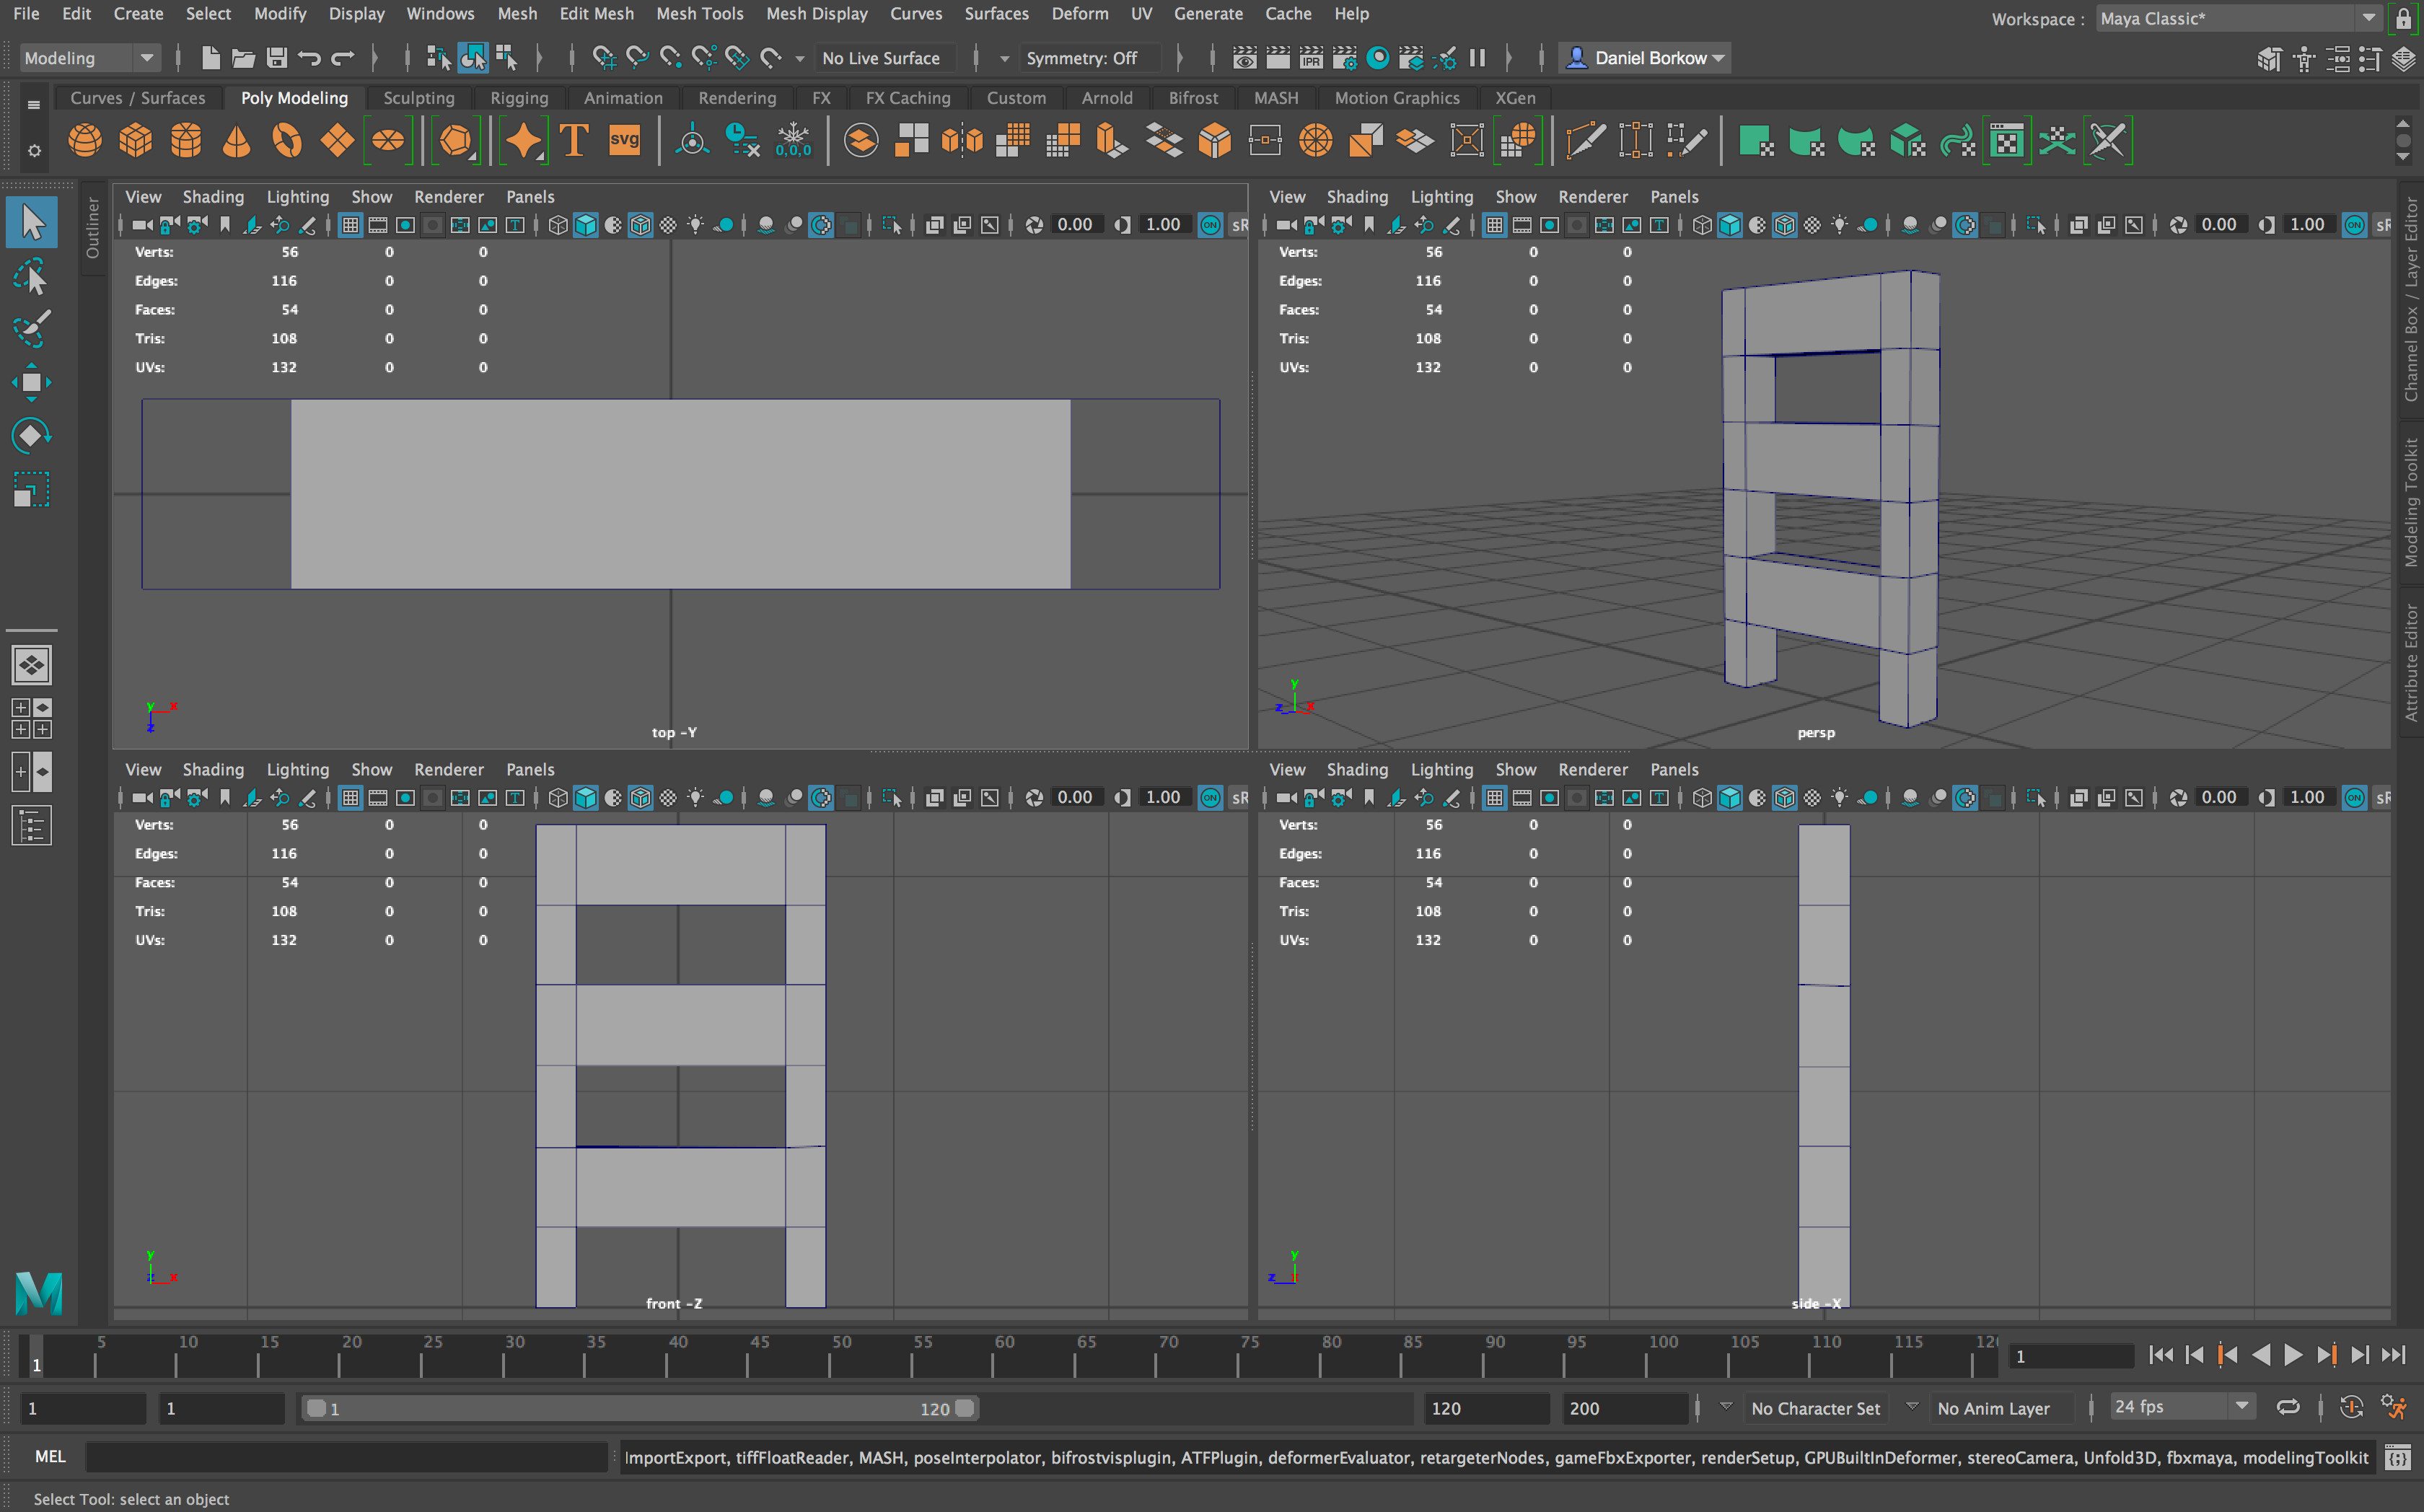This screenshot has width=2424, height=1512.
Task: Open Panels menu in front panel
Action: [x=530, y=770]
